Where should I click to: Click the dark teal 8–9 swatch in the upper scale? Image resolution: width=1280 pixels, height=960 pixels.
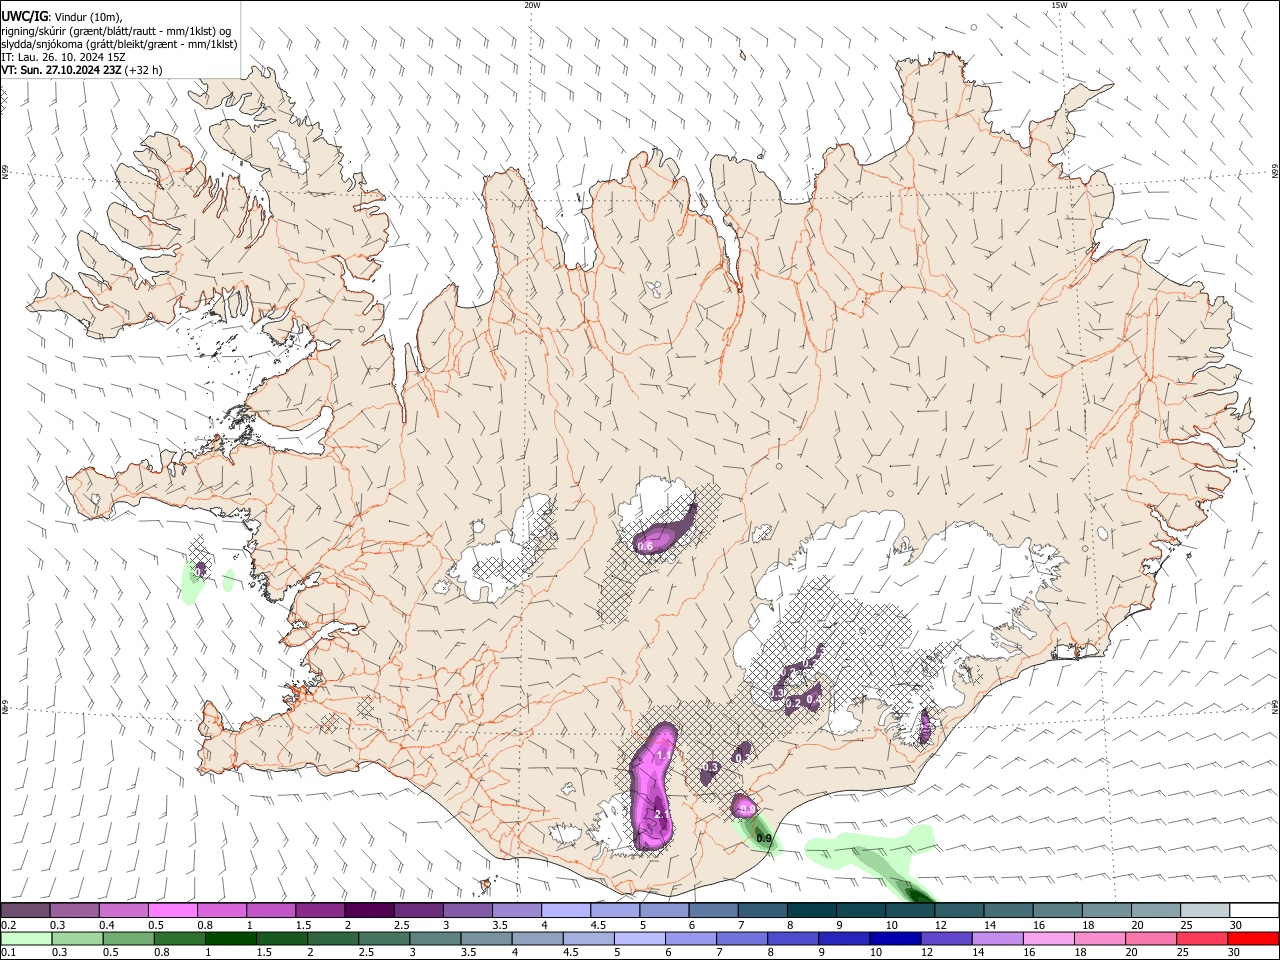812,910
